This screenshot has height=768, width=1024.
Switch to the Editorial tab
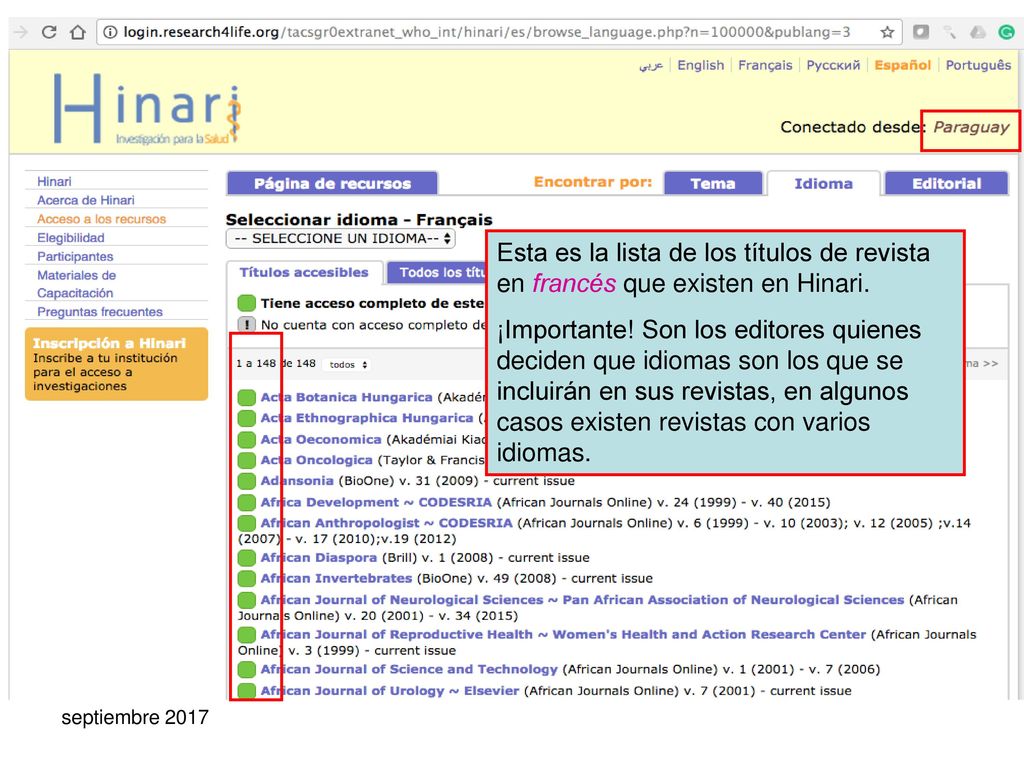pos(946,184)
